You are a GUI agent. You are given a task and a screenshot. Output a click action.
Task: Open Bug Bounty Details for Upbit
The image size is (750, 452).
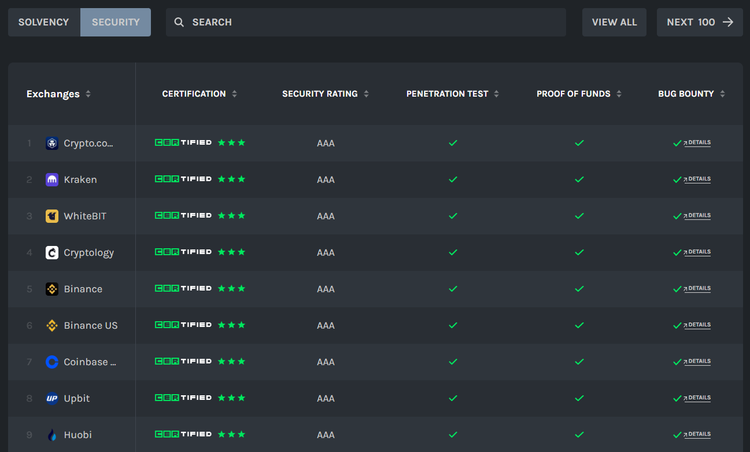[697, 397]
